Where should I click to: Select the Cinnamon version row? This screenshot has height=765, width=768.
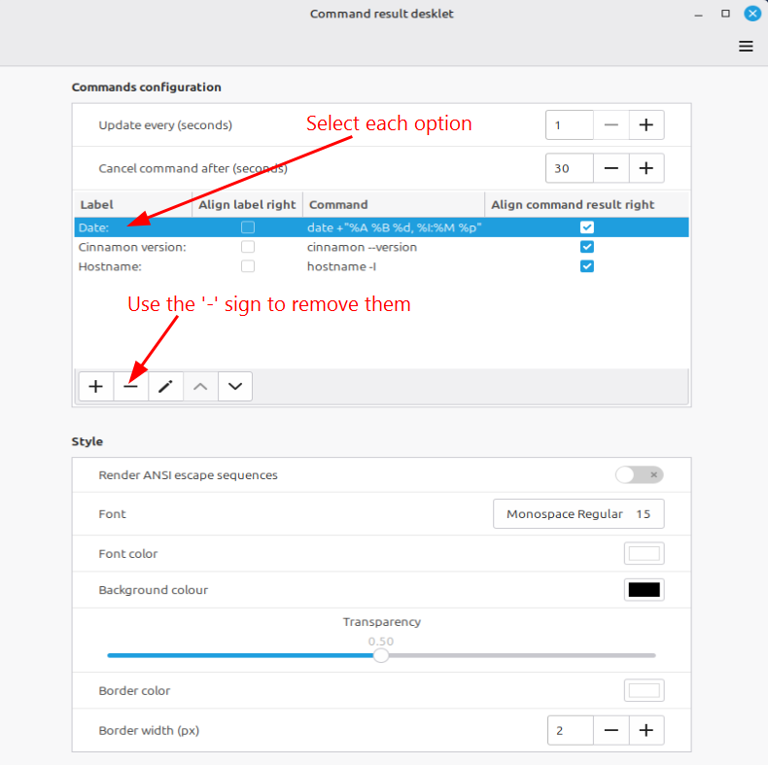382,247
